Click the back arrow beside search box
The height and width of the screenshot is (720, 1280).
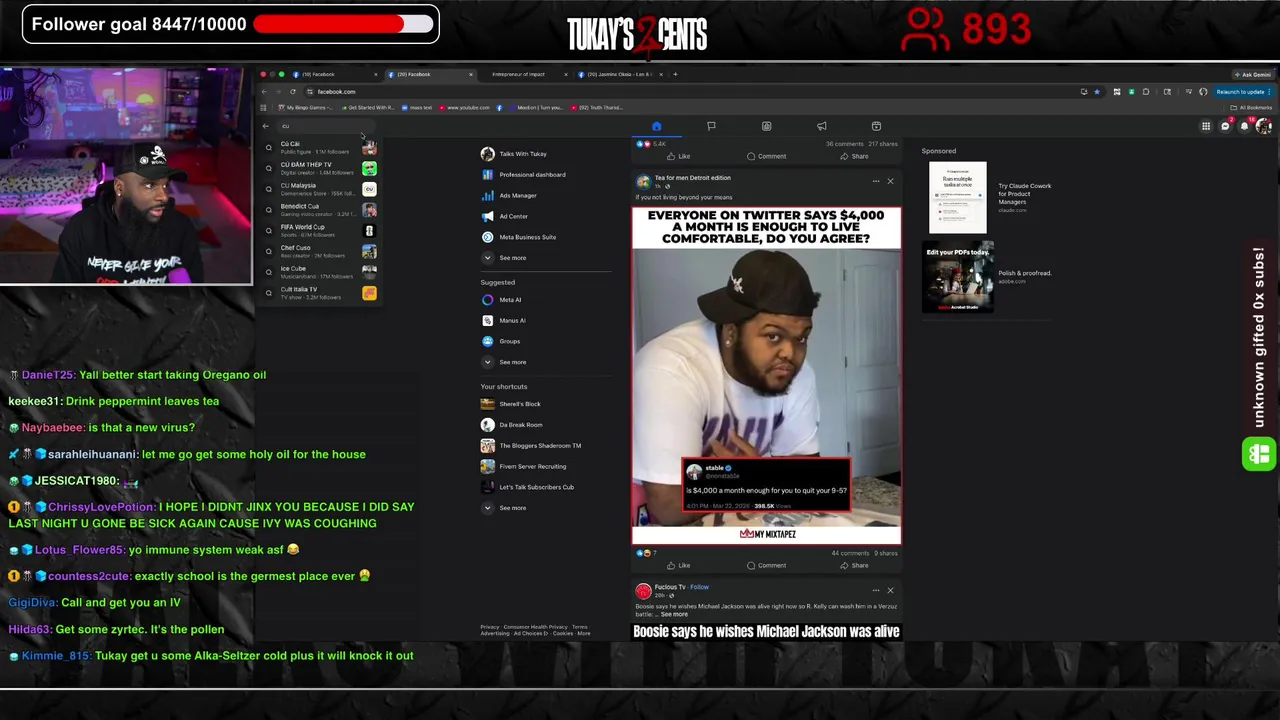coord(265,126)
